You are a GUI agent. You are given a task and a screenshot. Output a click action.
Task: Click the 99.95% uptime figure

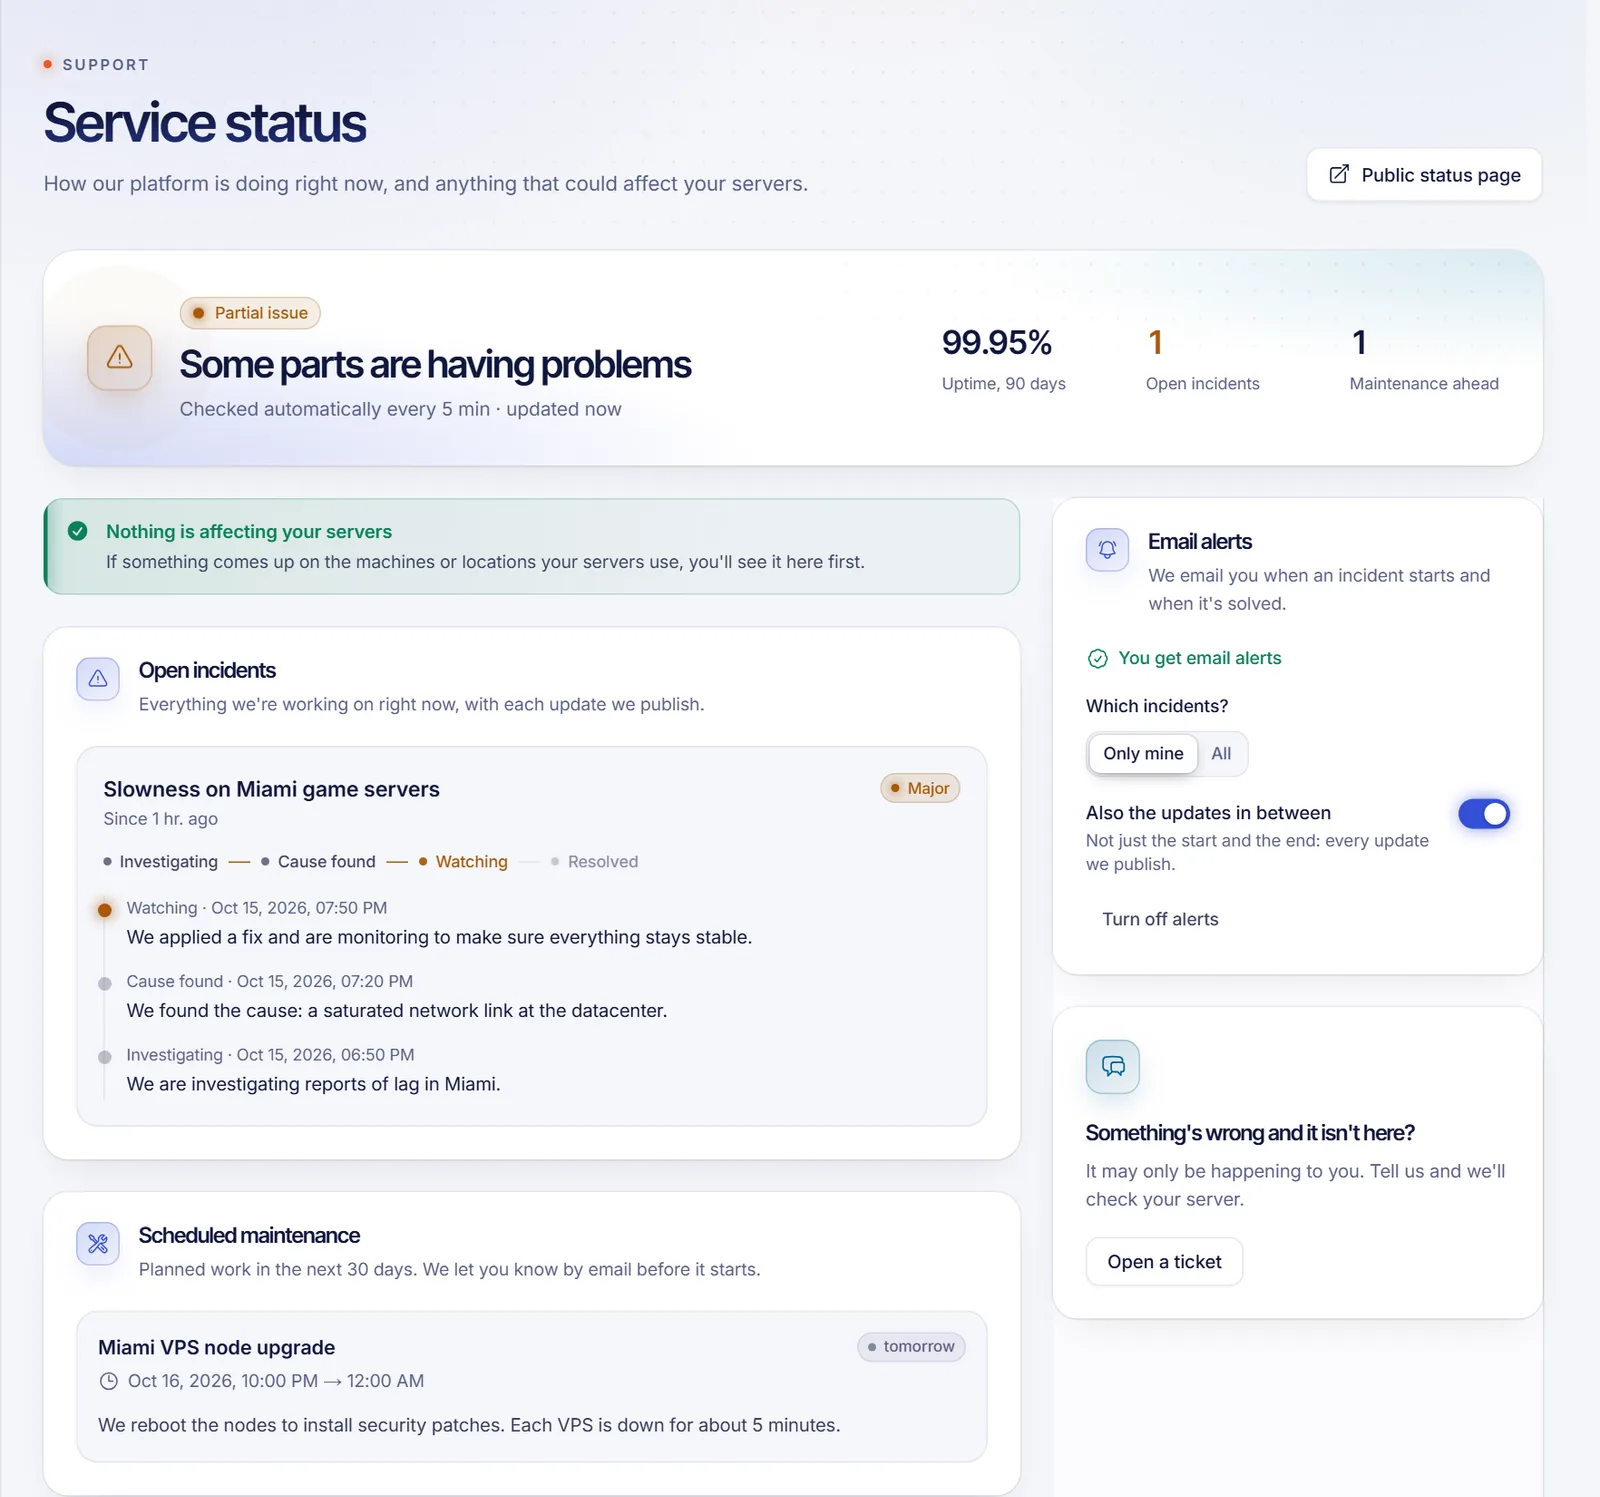pyautogui.click(x=996, y=343)
